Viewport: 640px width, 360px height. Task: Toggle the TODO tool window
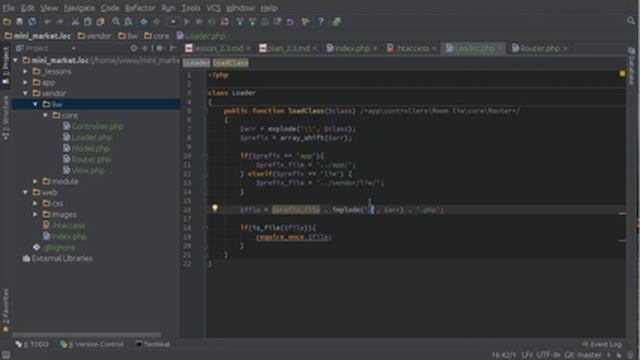pos(32,344)
